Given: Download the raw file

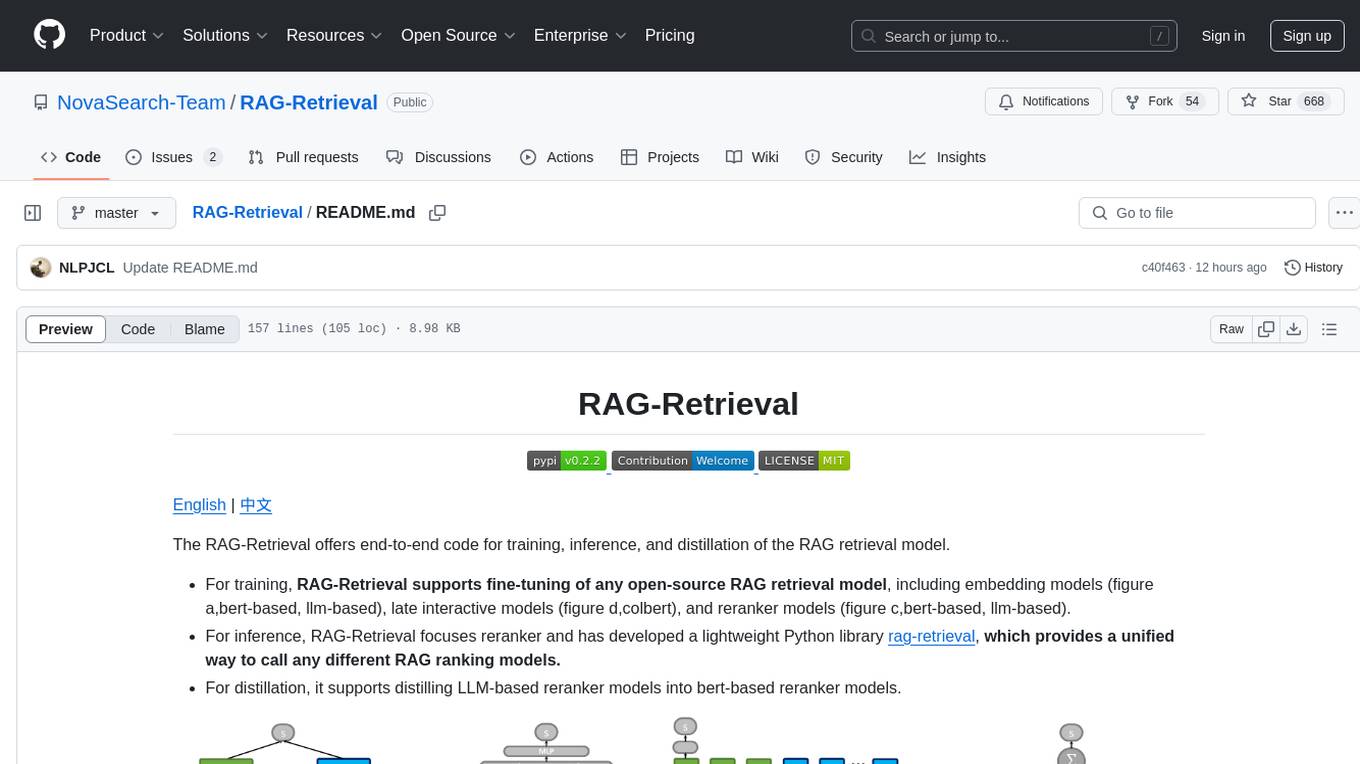Looking at the screenshot, I should pyautogui.click(x=1293, y=329).
